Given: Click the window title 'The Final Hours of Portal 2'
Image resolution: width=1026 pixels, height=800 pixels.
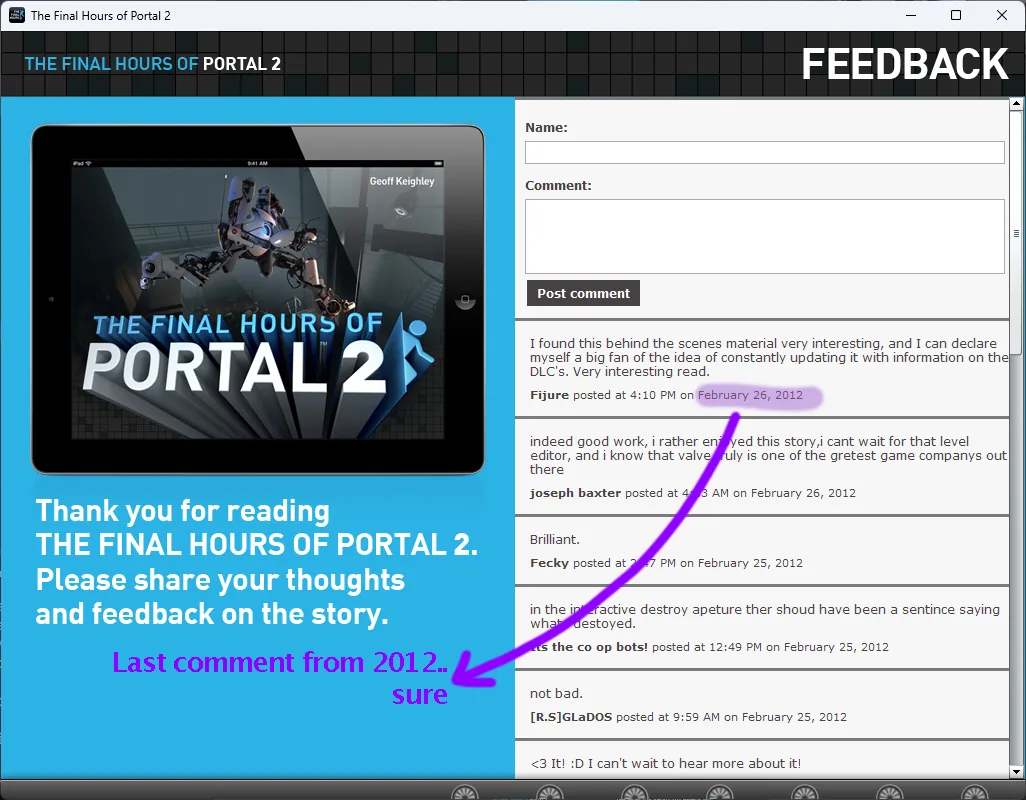Looking at the screenshot, I should [101, 16].
